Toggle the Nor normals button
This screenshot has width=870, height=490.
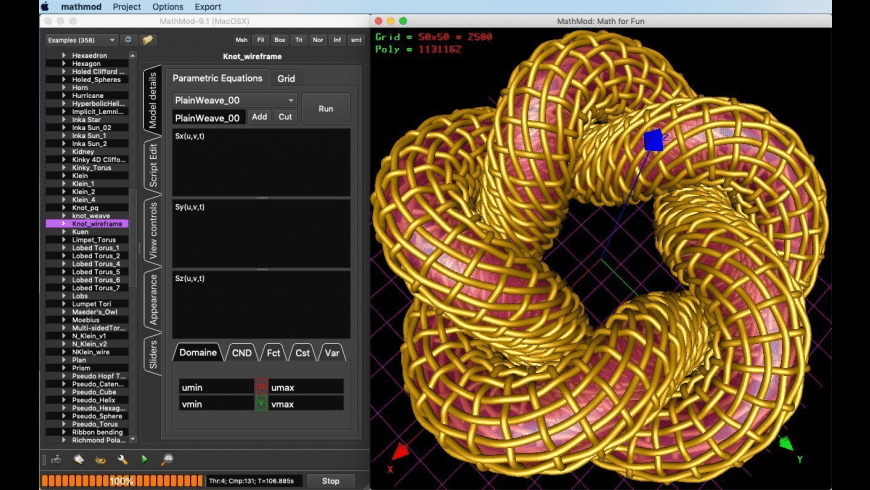(x=318, y=40)
